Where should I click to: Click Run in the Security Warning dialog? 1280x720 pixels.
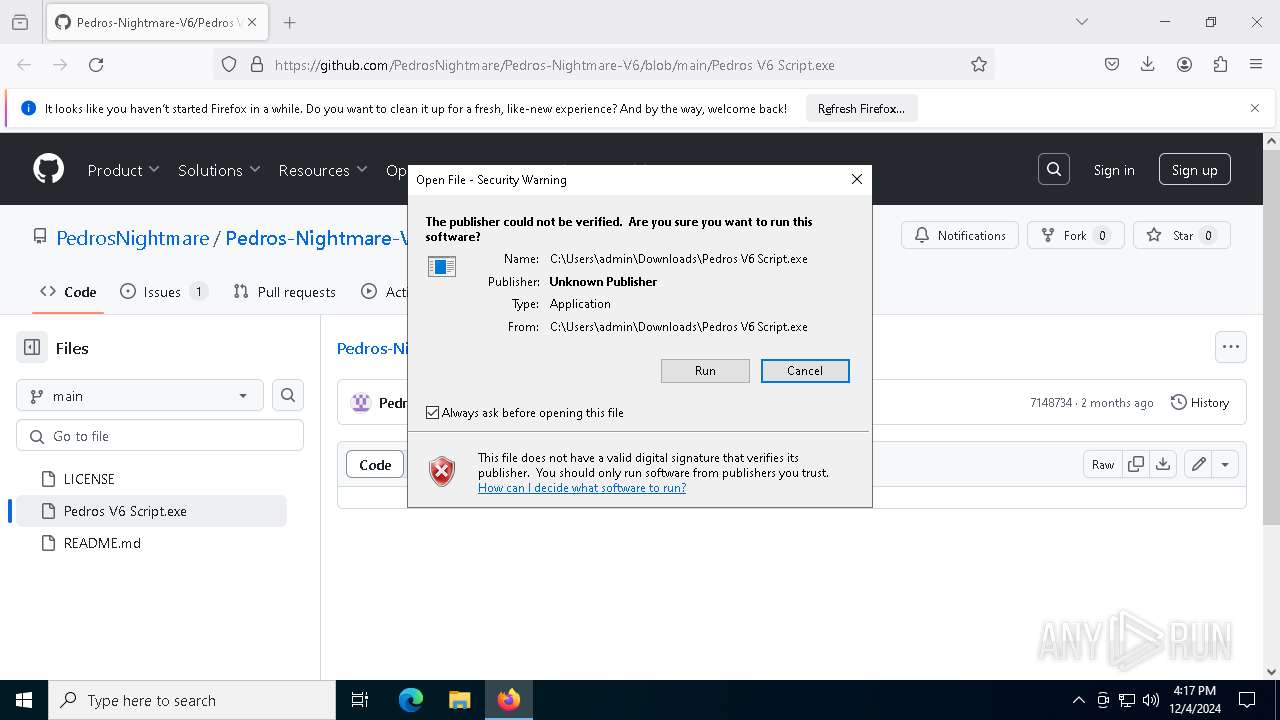pos(705,370)
